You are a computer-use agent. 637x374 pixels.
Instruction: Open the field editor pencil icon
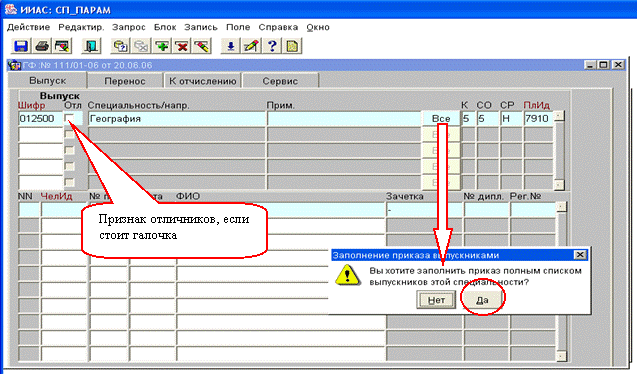pos(251,46)
